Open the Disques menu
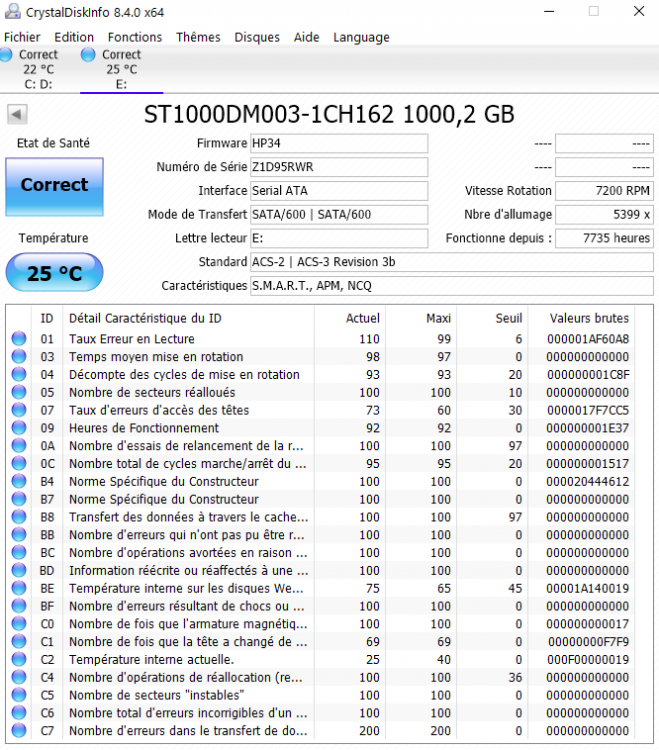The image size is (659, 750). [257, 37]
